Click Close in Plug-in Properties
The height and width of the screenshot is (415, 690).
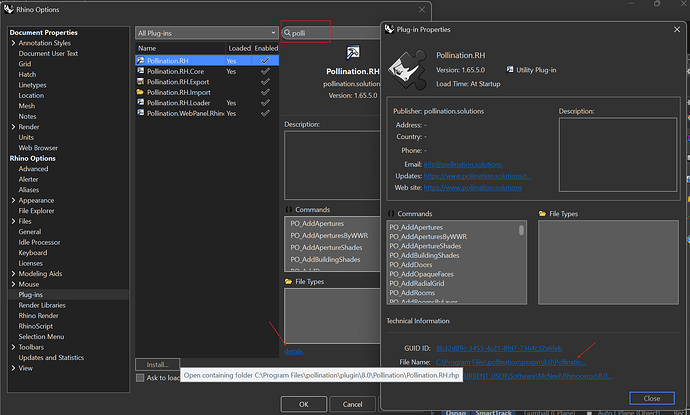pos(652,398)
